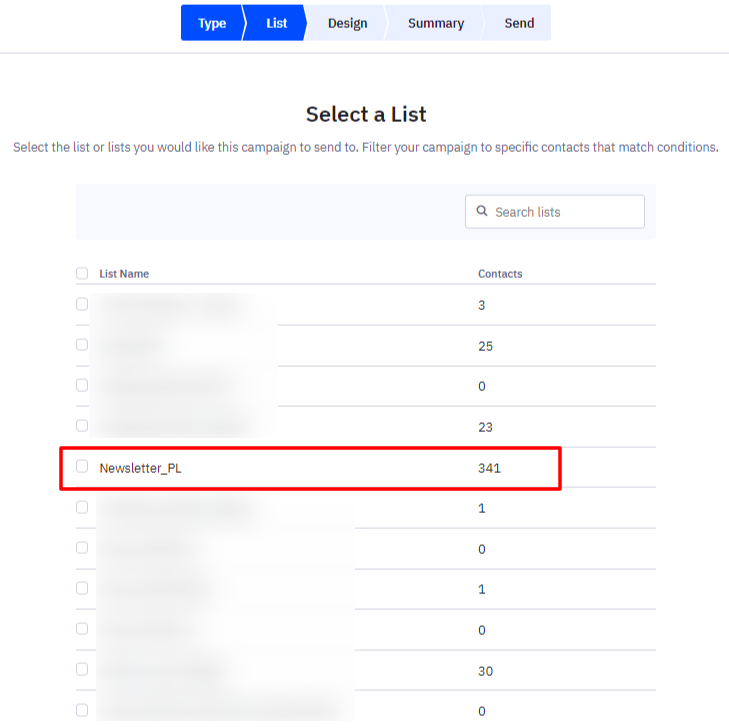Click the search magnifier icon

pyautogui.click(x=482, y=211)
